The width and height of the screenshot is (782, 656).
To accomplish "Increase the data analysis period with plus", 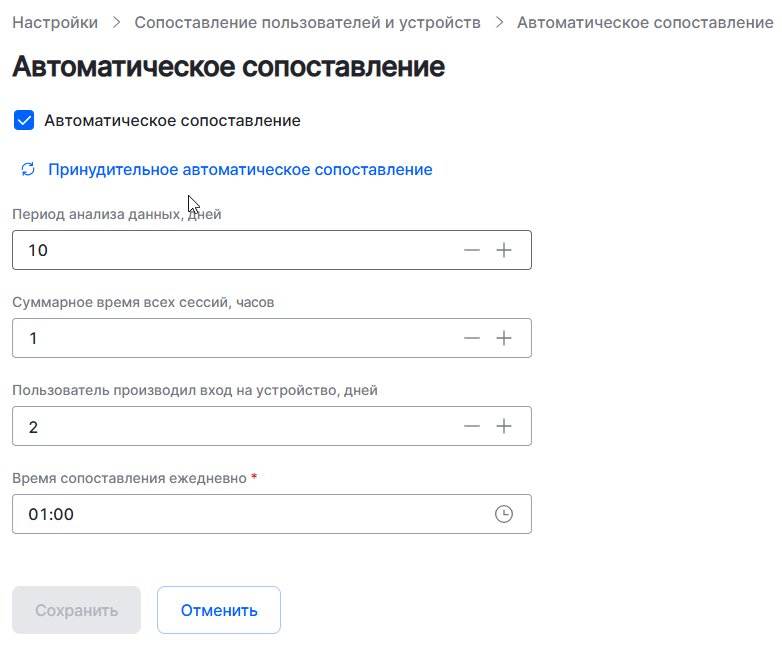I will [504, 250].
